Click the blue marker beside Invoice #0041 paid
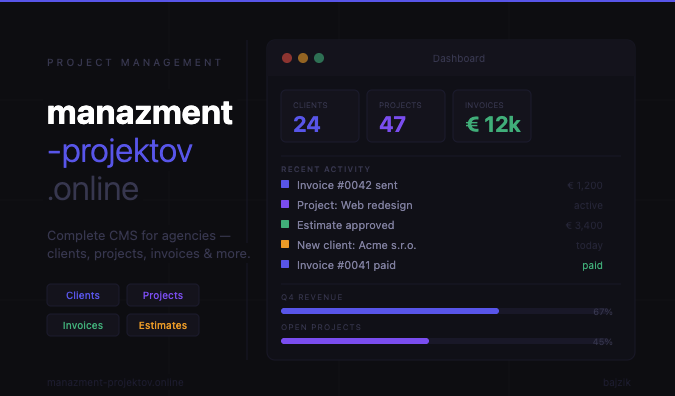This screenshot has height=396, width=675. point(285,264)
